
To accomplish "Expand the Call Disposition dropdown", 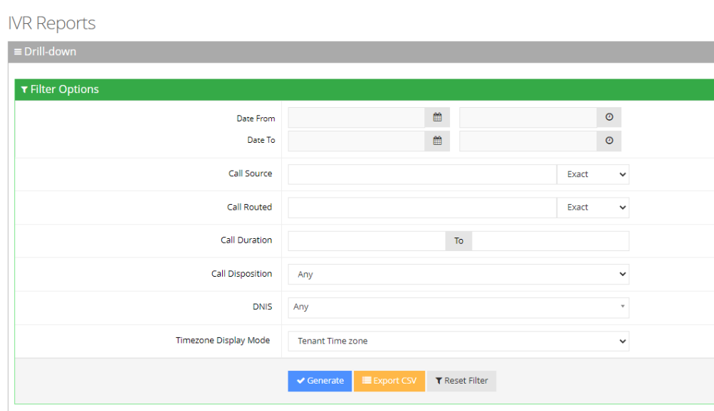I will tap(458, 274).
